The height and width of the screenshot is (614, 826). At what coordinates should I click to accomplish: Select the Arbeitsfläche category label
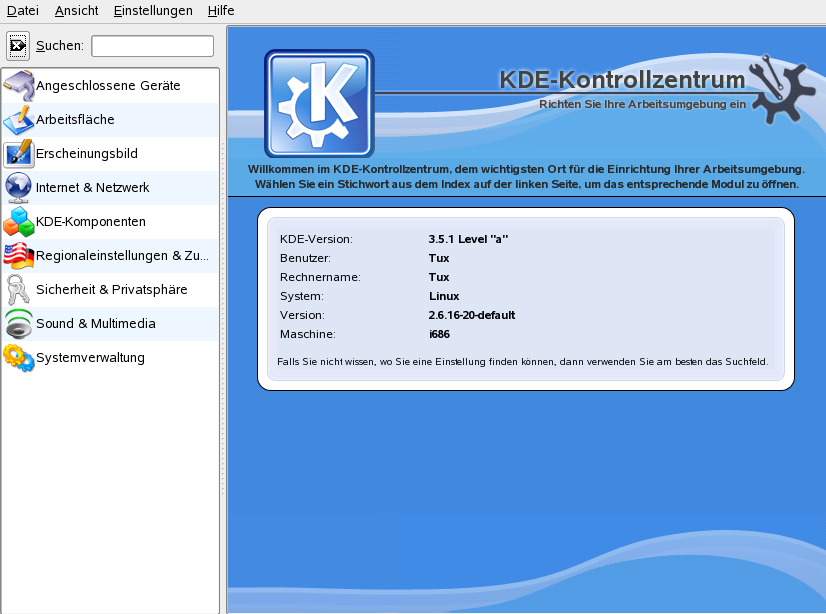coord(75,120)
